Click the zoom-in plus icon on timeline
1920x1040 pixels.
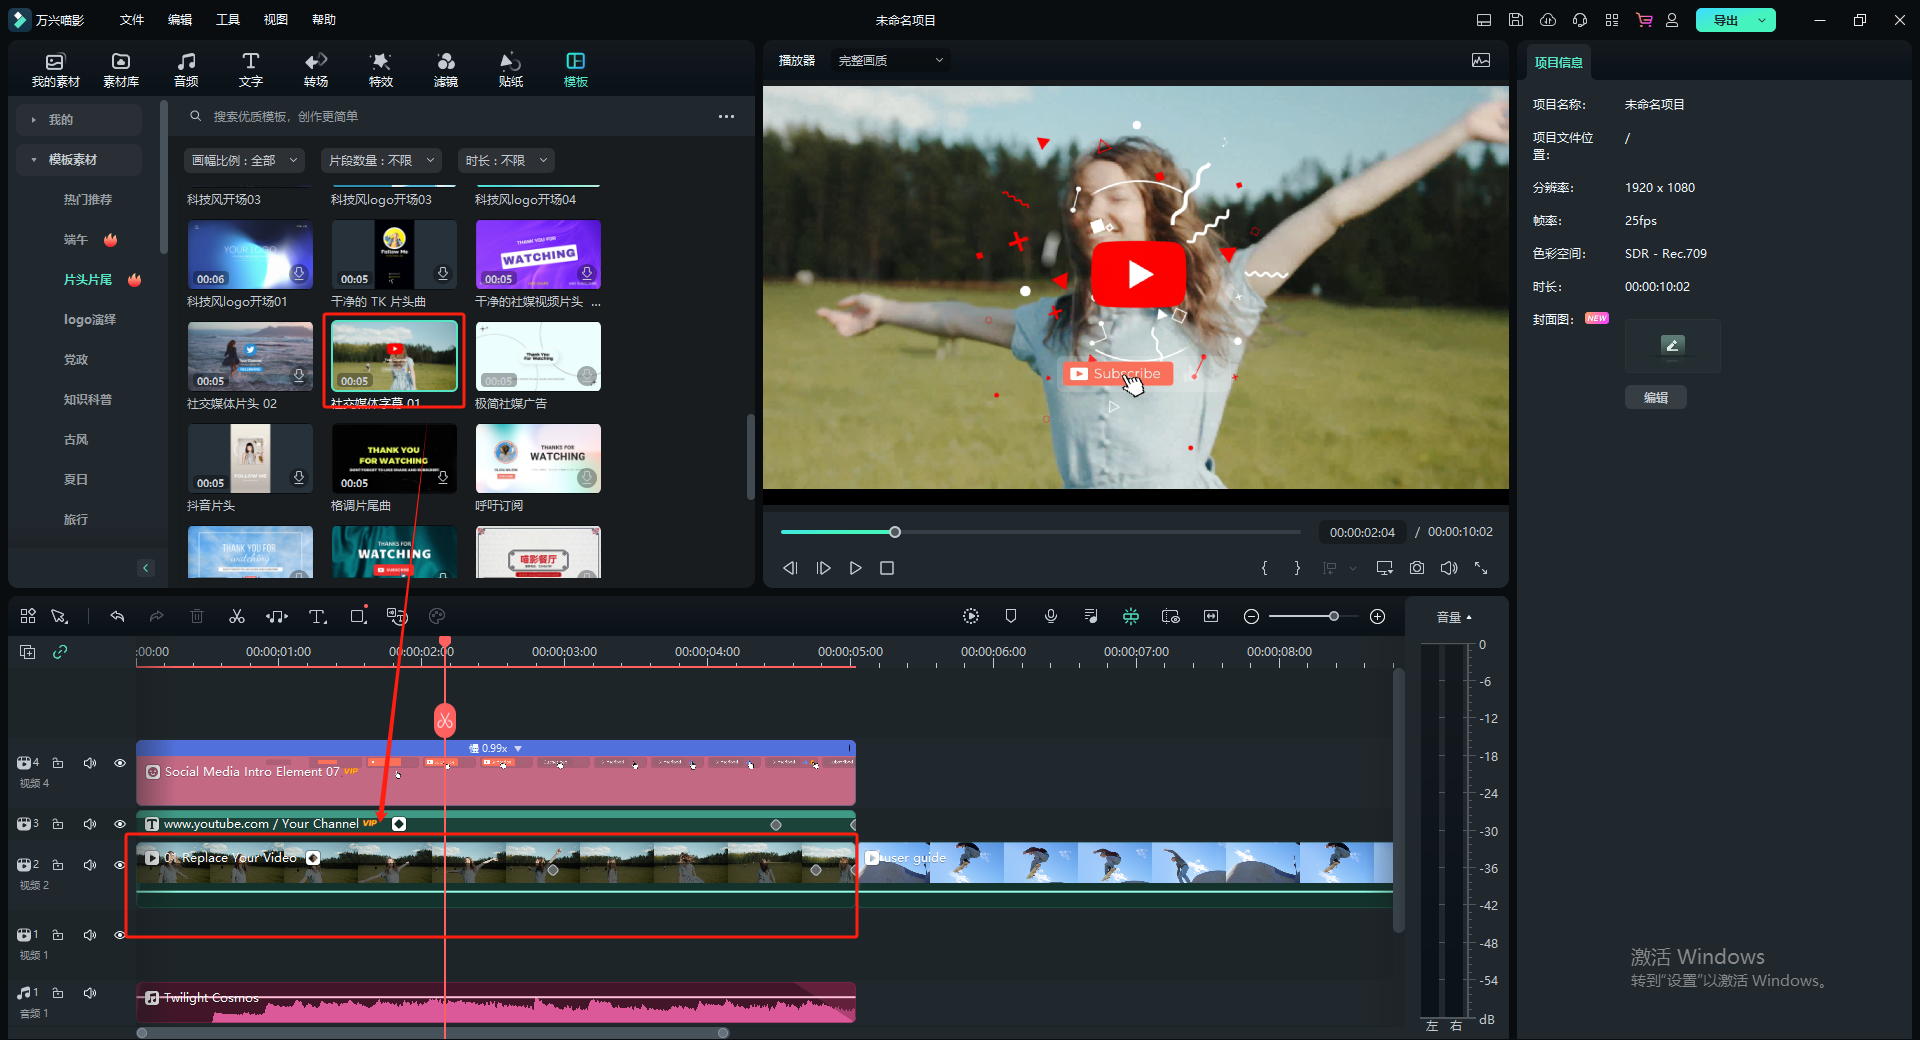(x=1377, y=617)
